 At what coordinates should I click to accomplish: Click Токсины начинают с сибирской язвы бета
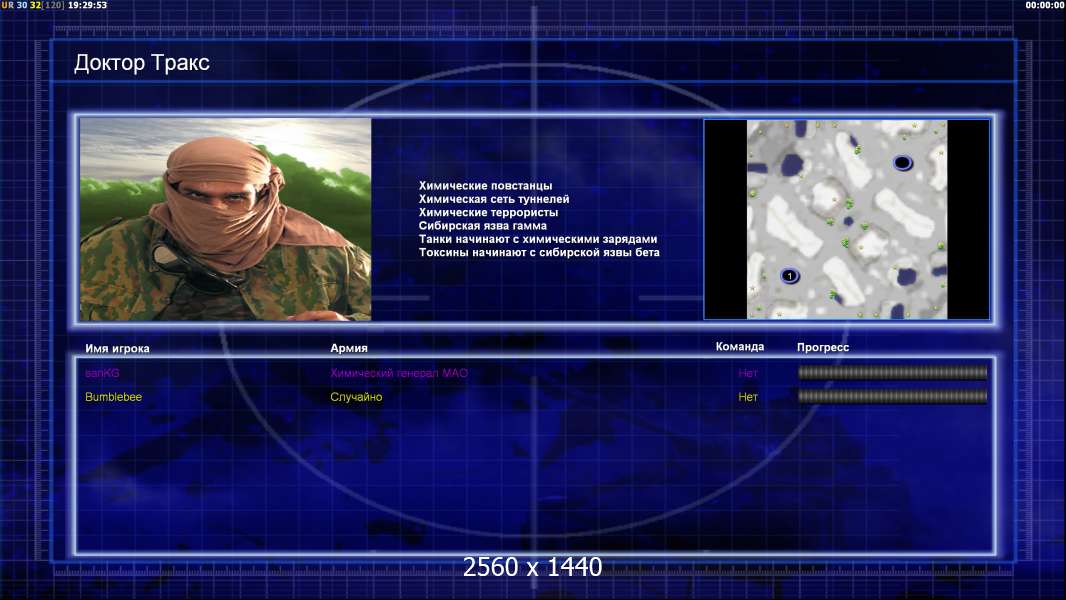(x=539, y=252)
